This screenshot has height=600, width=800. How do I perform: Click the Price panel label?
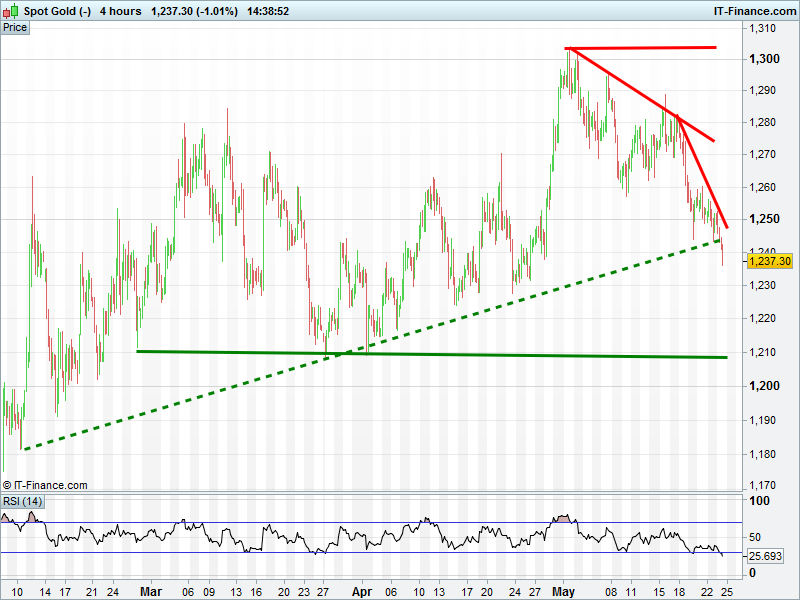pos(15,28)
